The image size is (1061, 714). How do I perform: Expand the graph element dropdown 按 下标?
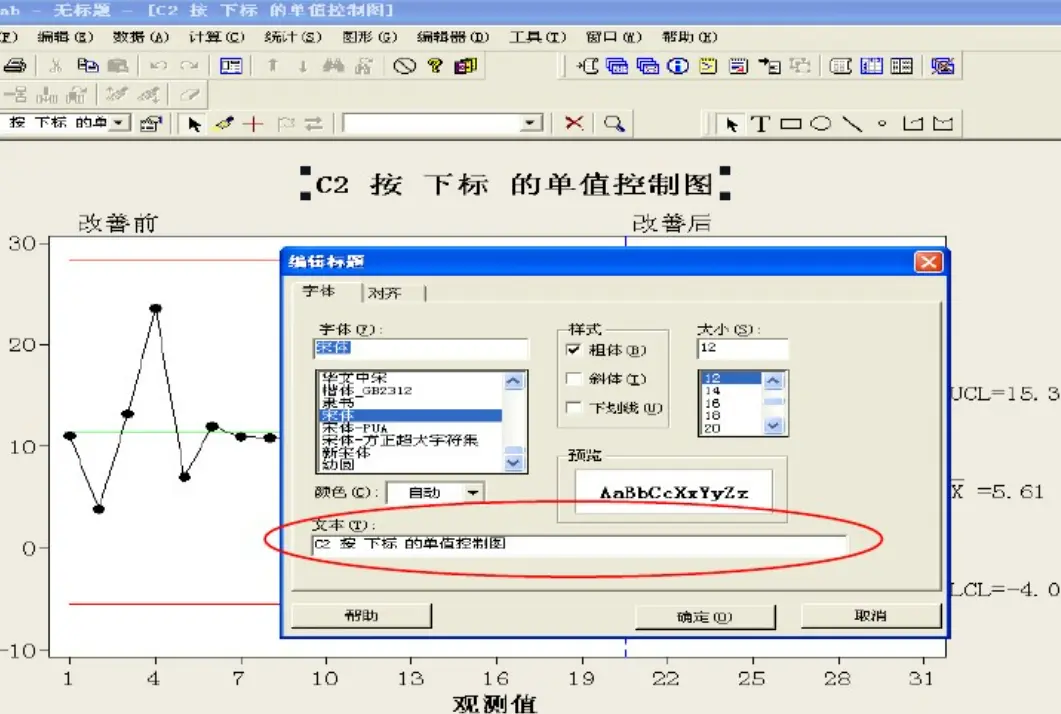(x=120, y=123)
